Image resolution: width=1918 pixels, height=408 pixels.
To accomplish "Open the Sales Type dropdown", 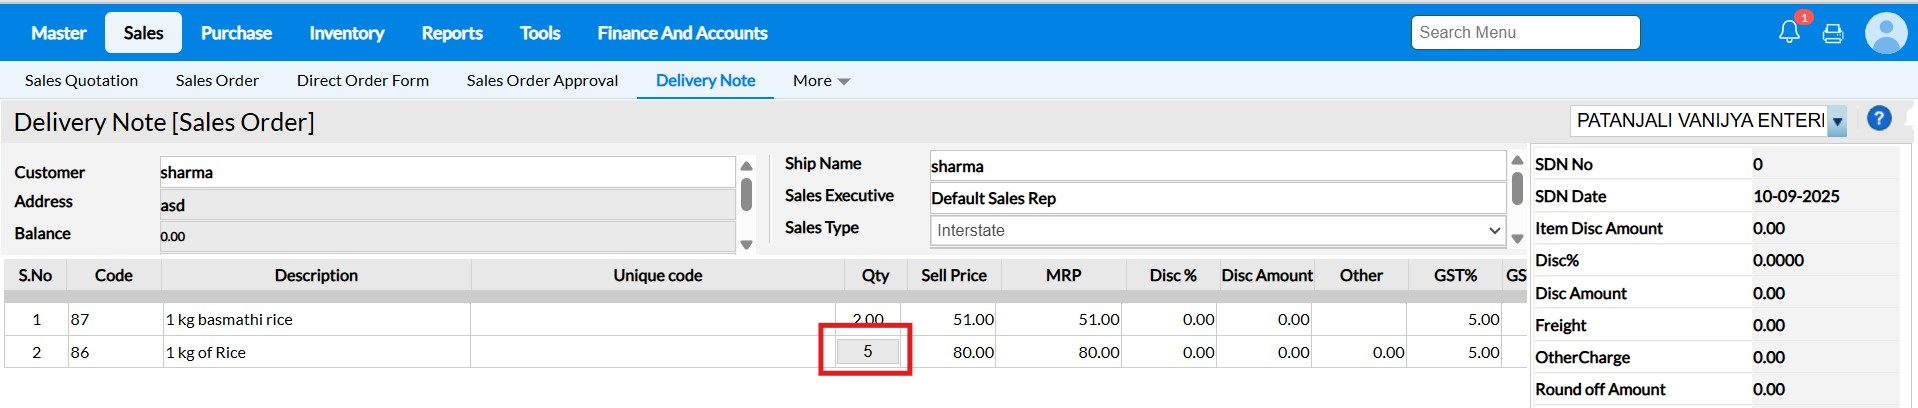I will (x=1217, y=230).
